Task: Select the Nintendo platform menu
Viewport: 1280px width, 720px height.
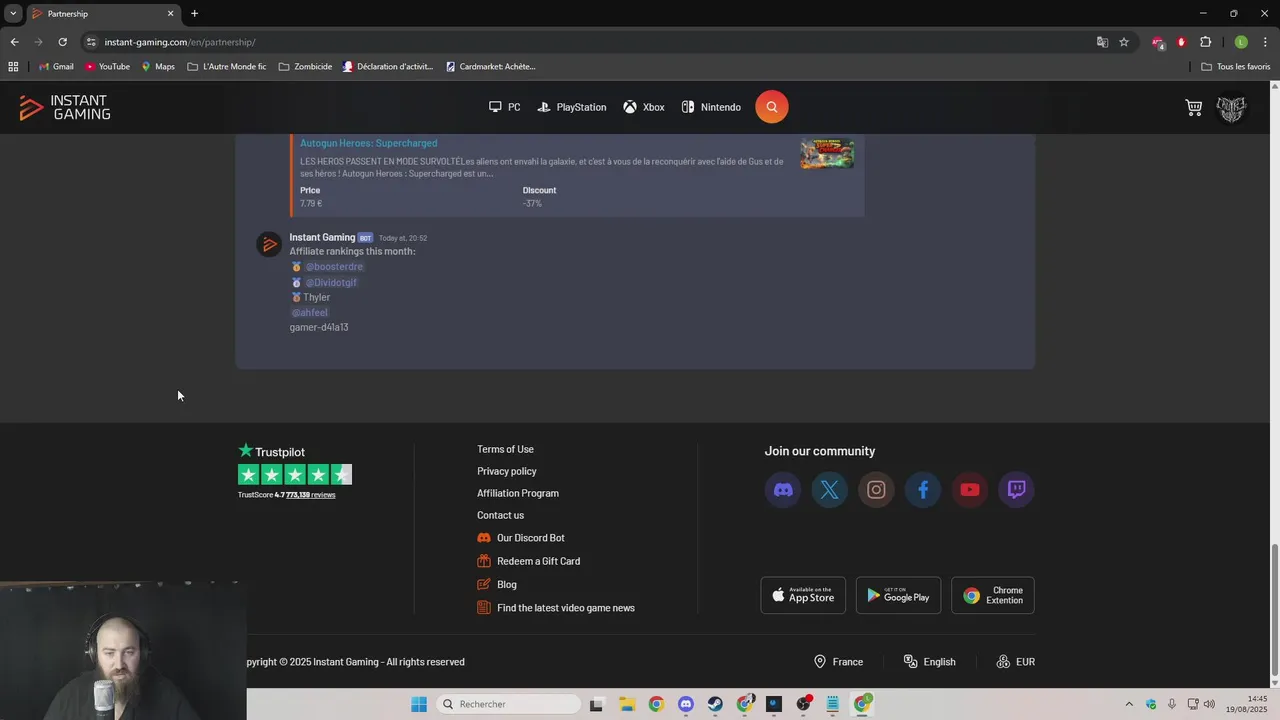Action: [711, 107]
